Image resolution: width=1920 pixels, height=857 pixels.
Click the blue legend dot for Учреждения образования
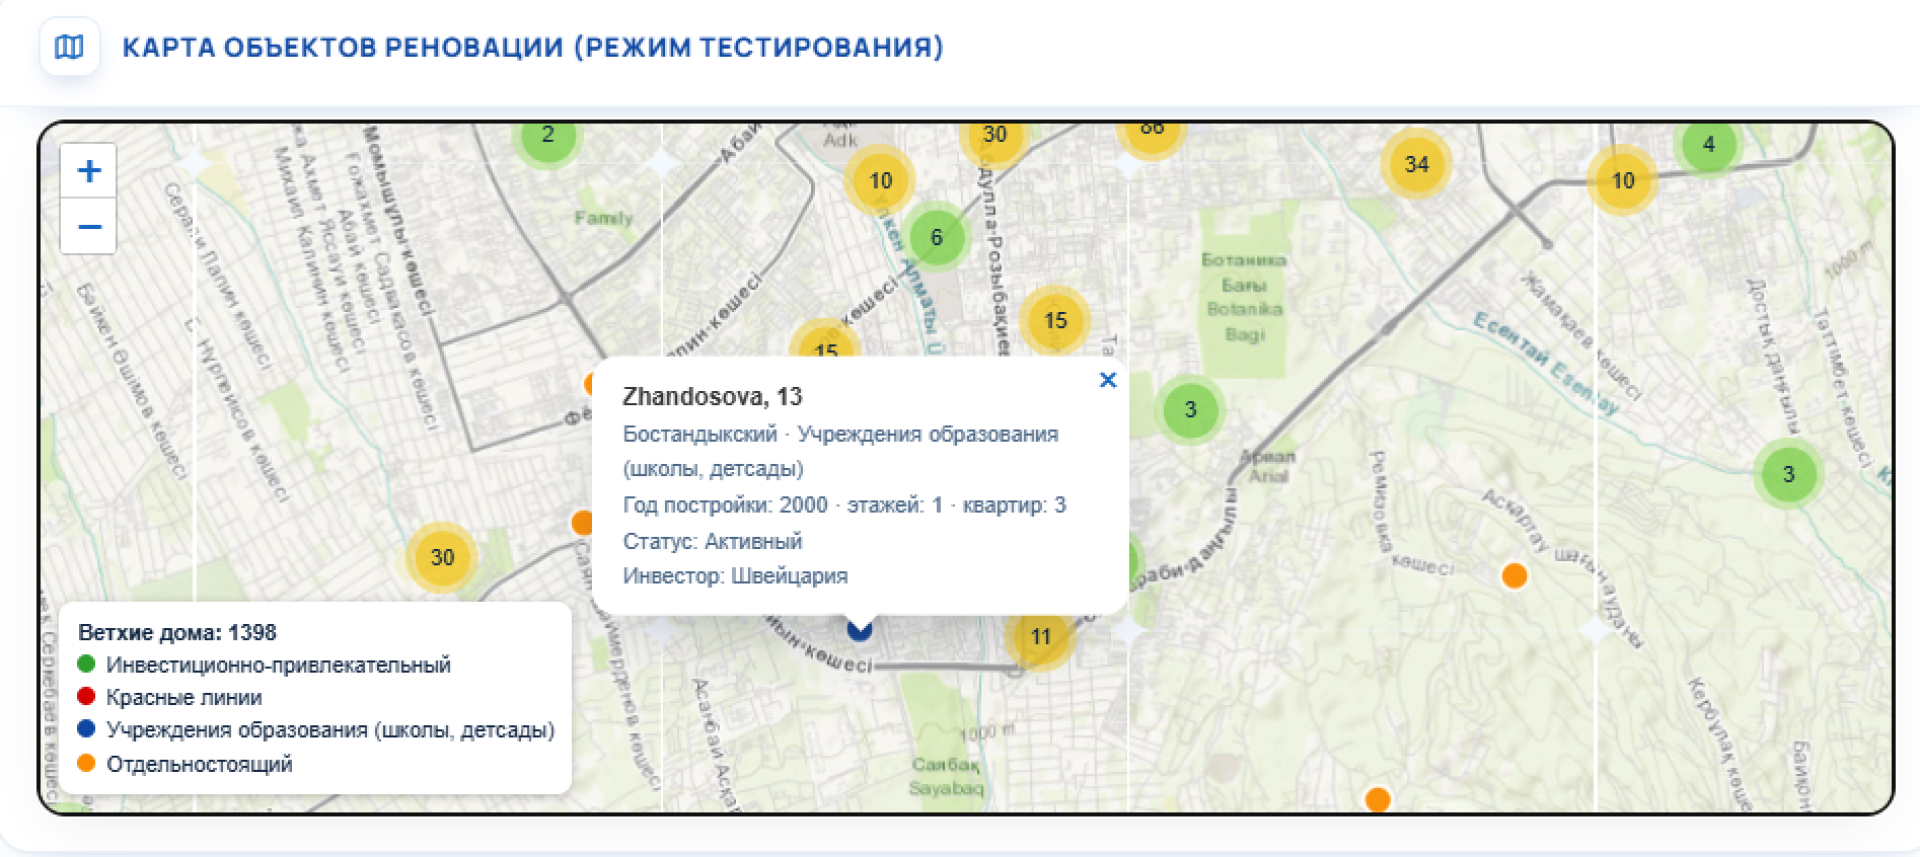click(86, 729)
